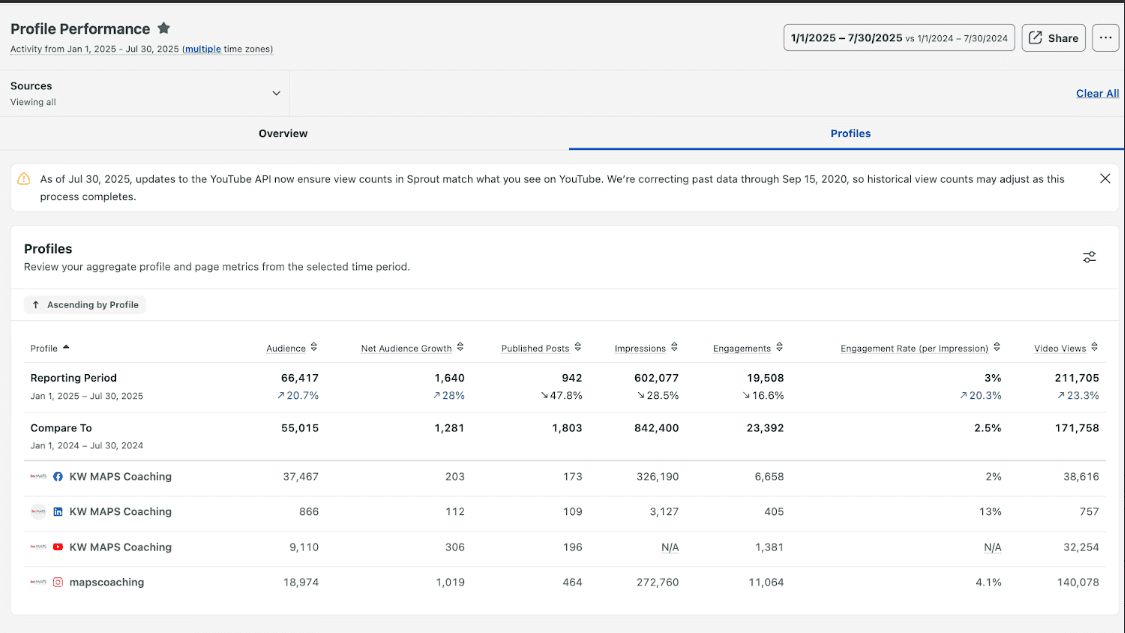Viewport: 1125px width, 633px height.
Task: Click the Ascending by Profile sort chip
Action: pyautogui.click(x=85, y=305)
